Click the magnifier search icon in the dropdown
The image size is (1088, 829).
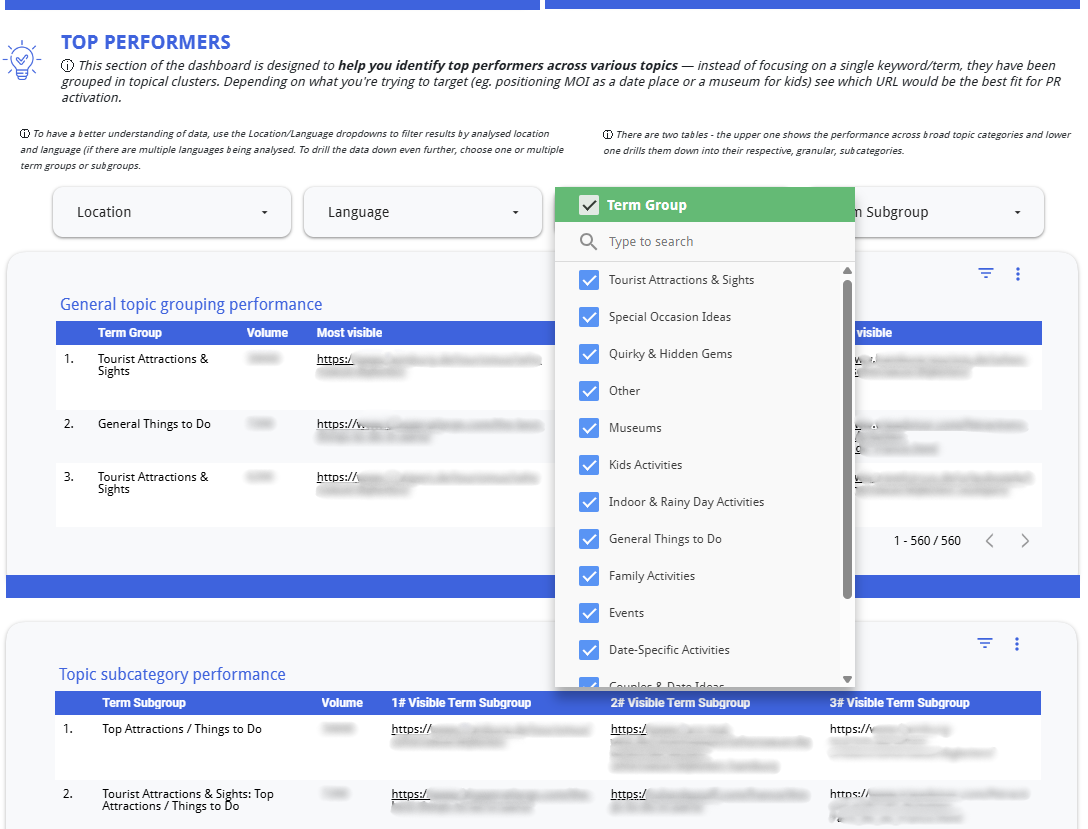[589, 241]
